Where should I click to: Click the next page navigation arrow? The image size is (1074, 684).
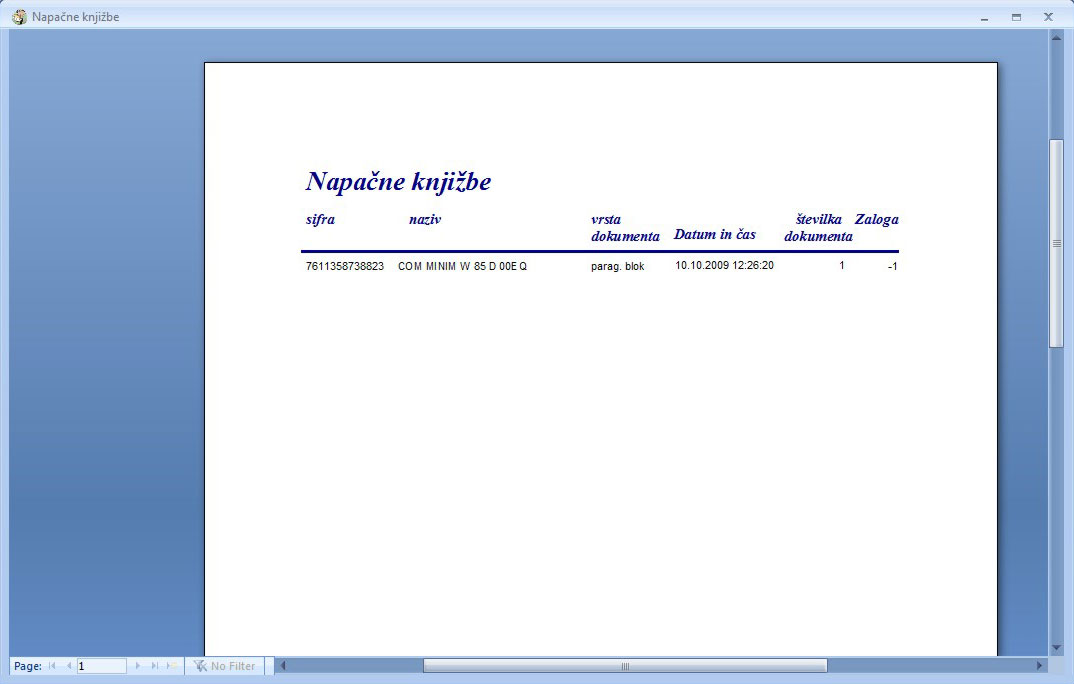(x=138, y=666)
